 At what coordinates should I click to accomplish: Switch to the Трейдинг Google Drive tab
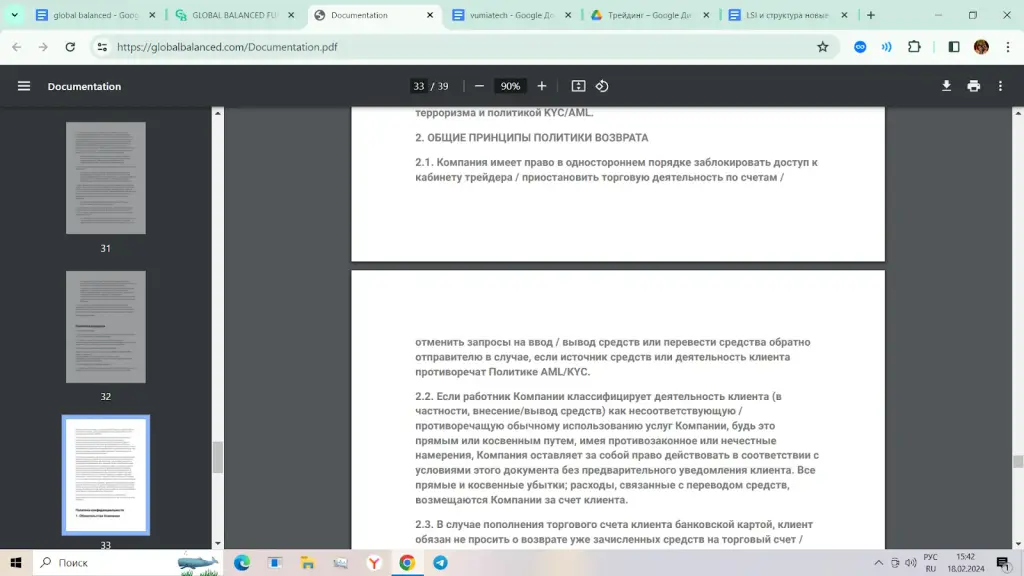click(650, 15)
